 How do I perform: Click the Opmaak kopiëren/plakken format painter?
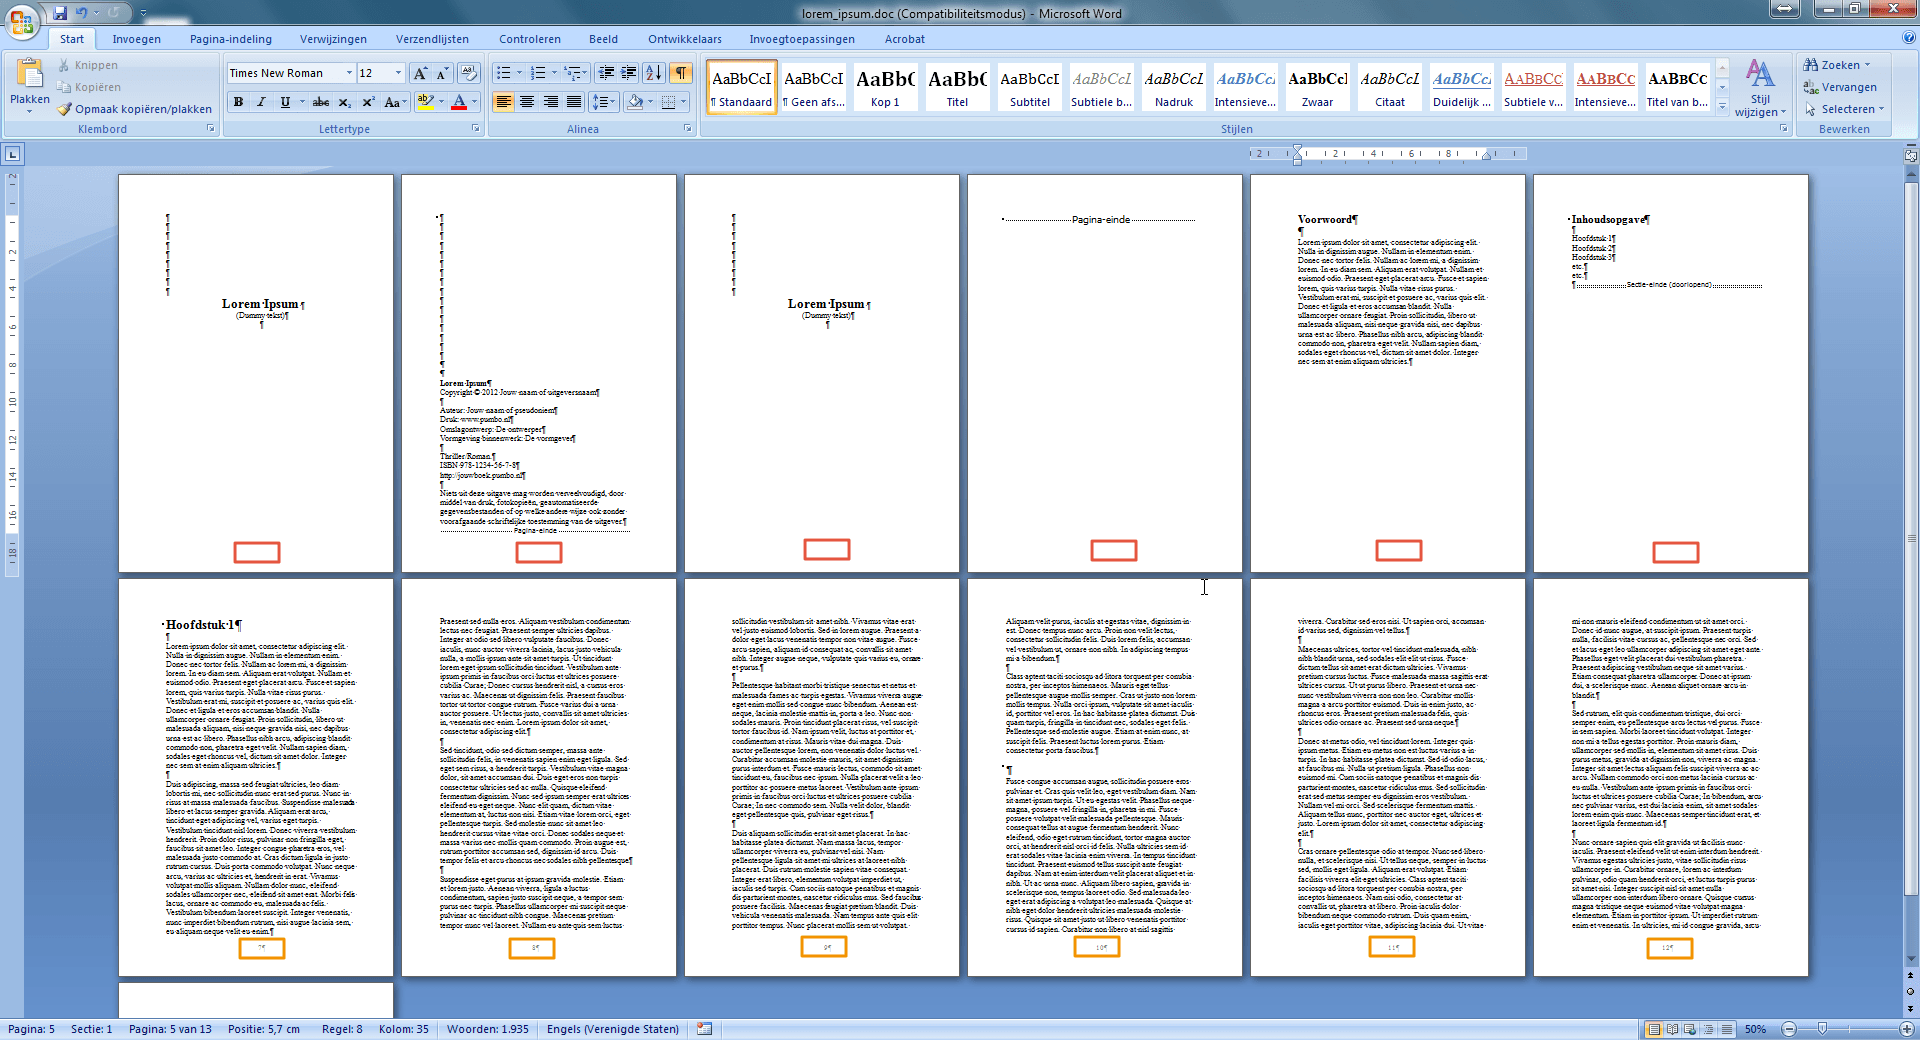click(x=134, y=109)
